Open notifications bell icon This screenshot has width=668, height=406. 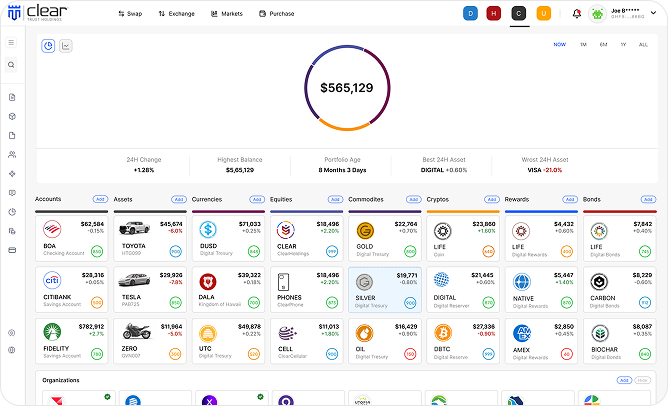coord(576,14)
